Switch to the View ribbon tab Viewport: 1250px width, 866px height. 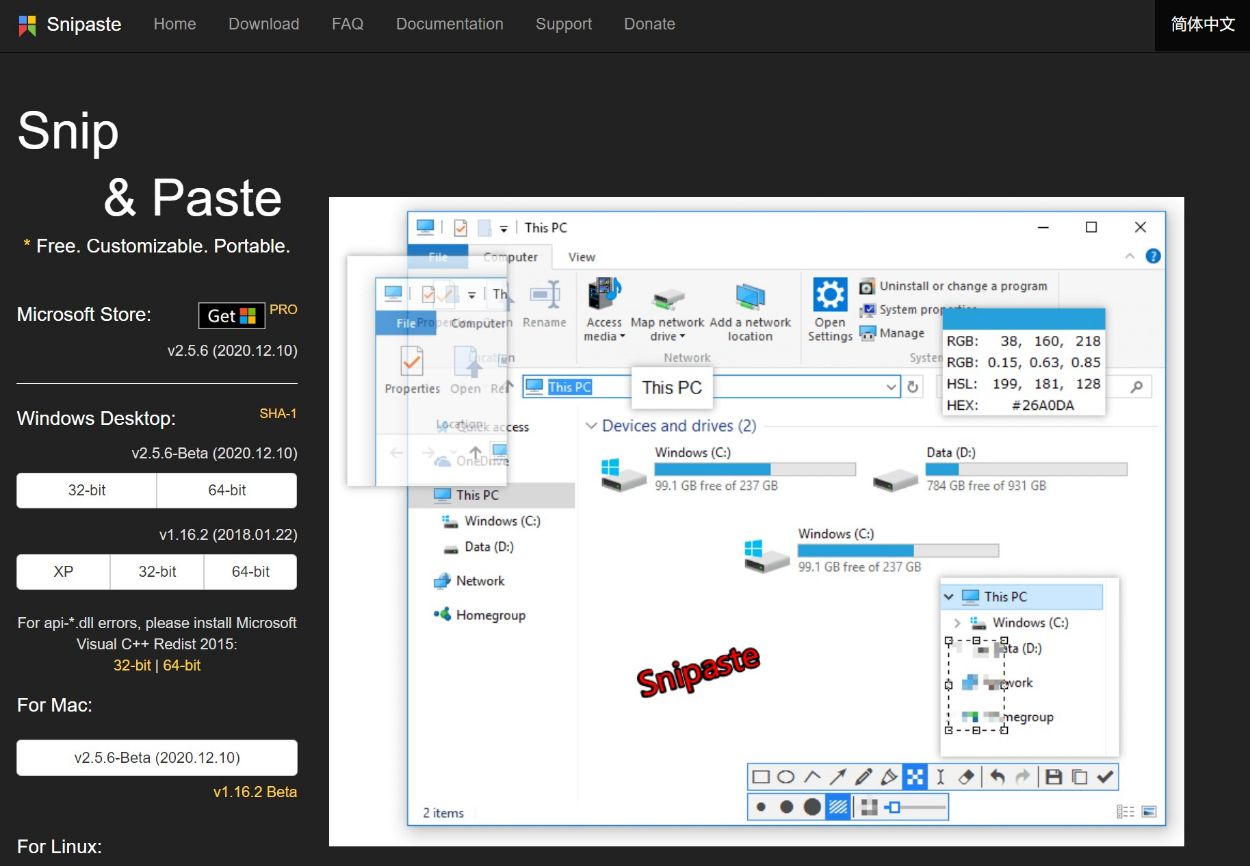pyautogui.click(x=582, y=257)
